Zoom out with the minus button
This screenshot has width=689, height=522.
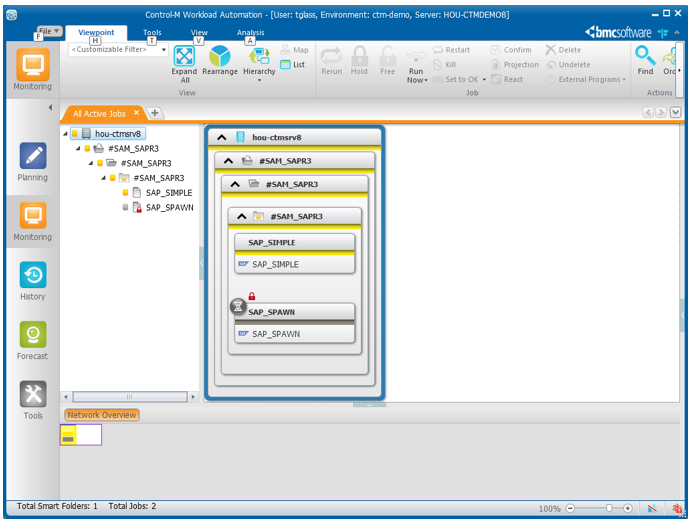tap(570, 508)
